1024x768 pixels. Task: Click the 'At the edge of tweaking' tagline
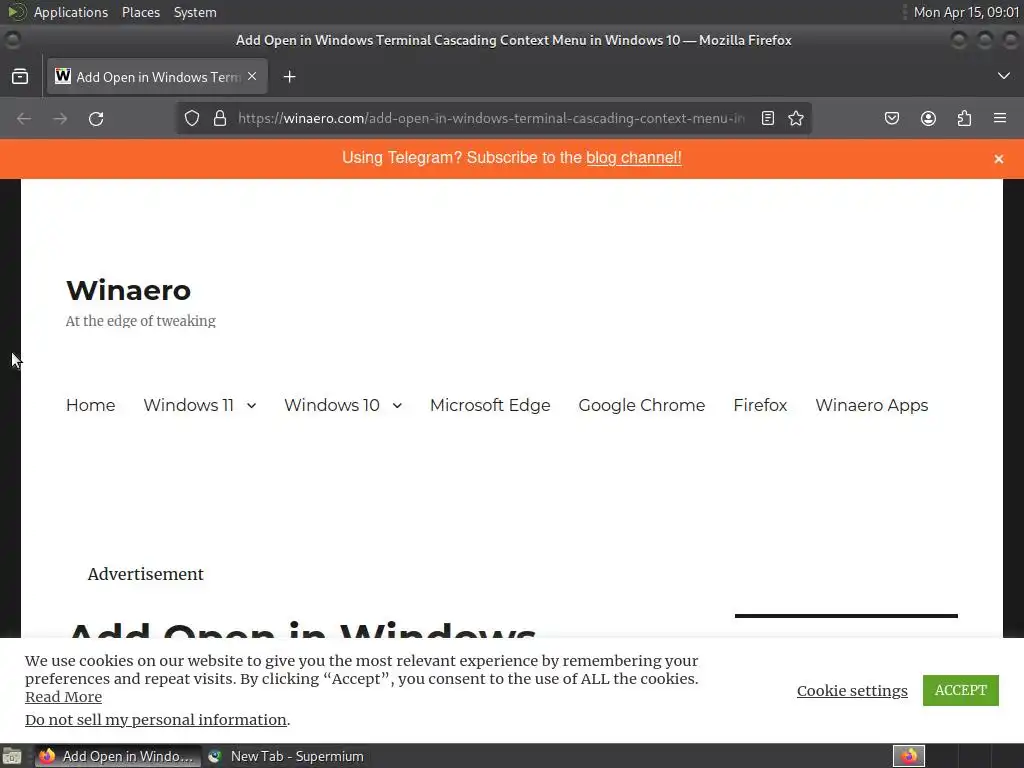pos(140,321)
